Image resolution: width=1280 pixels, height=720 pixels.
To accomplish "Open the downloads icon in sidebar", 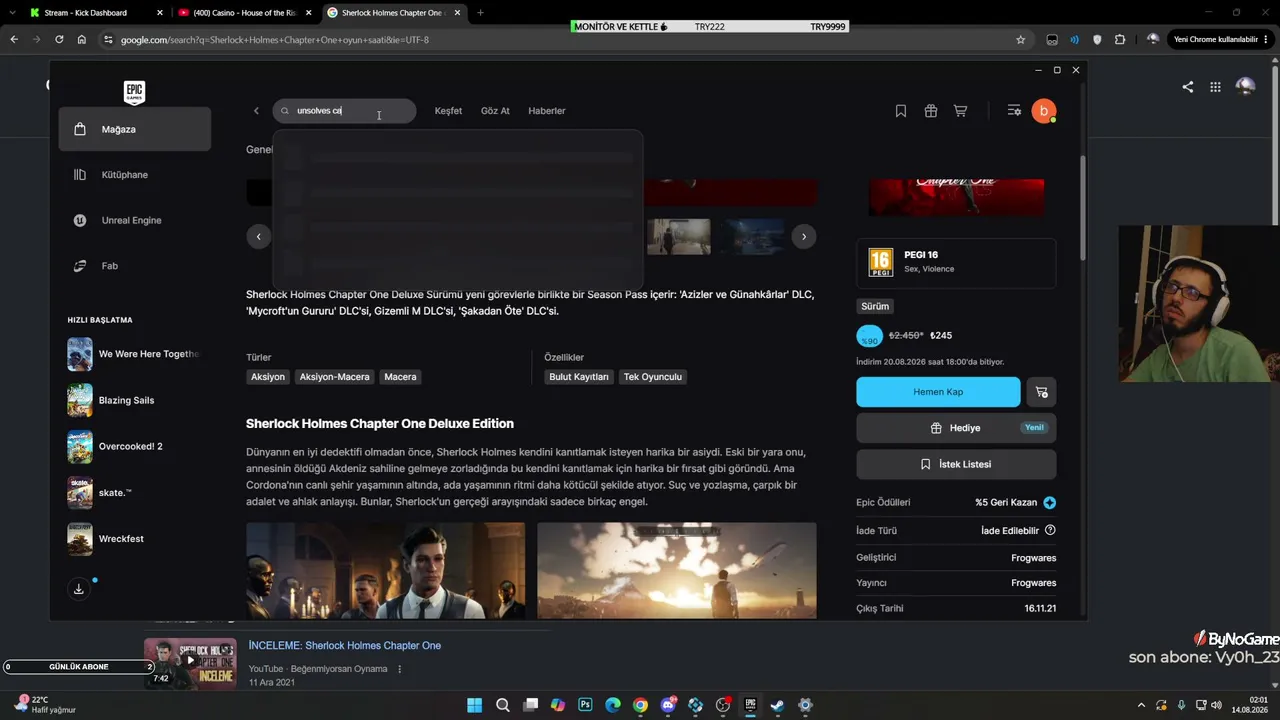I will click(79, 589).
